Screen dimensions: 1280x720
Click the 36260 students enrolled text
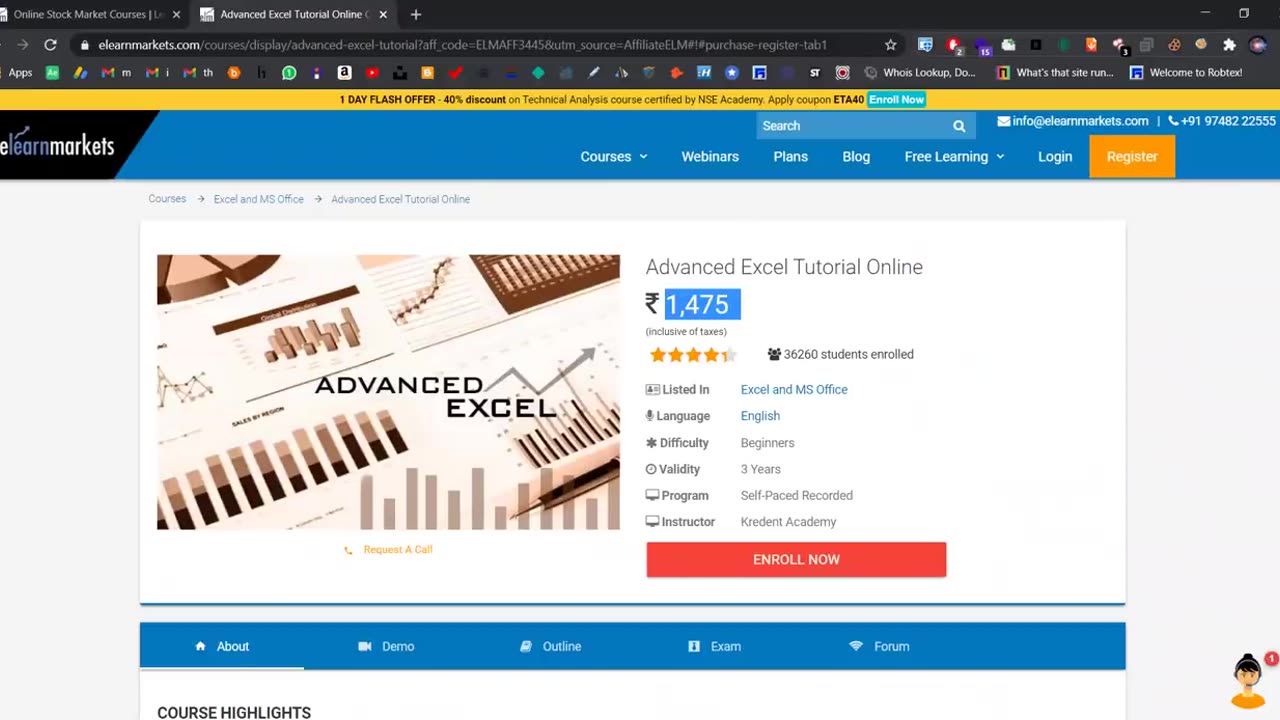[848, 354]
